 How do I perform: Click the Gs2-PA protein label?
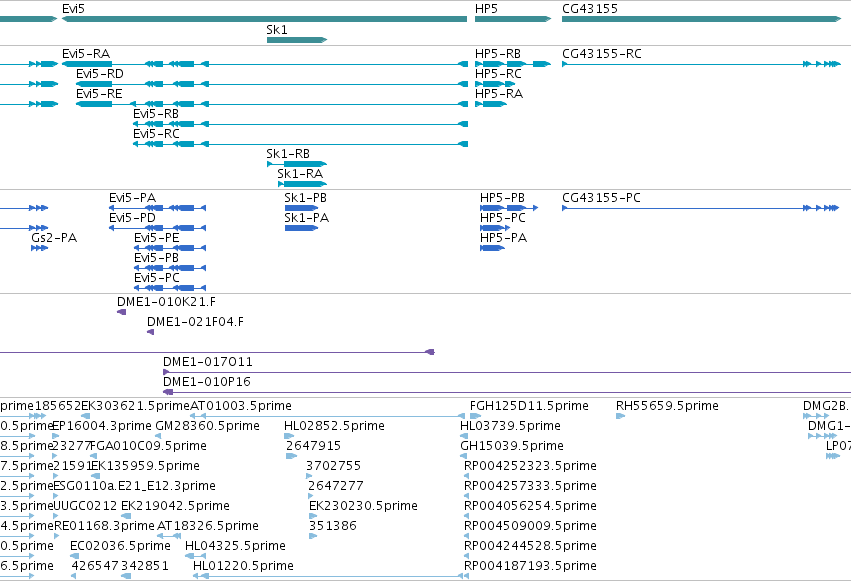pos(54,238)
